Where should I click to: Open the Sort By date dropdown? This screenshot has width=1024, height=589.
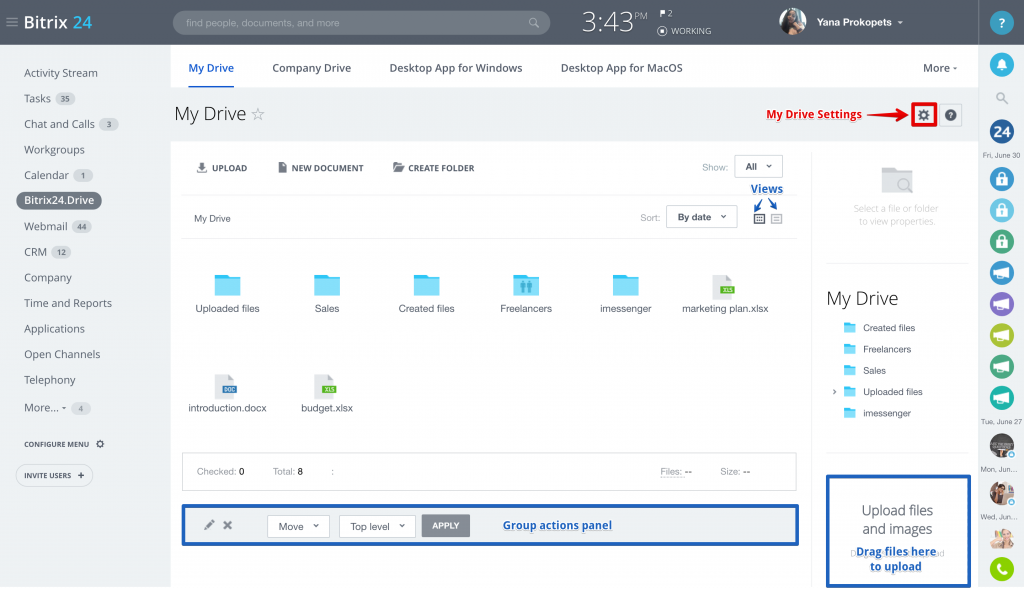point(701,217)
